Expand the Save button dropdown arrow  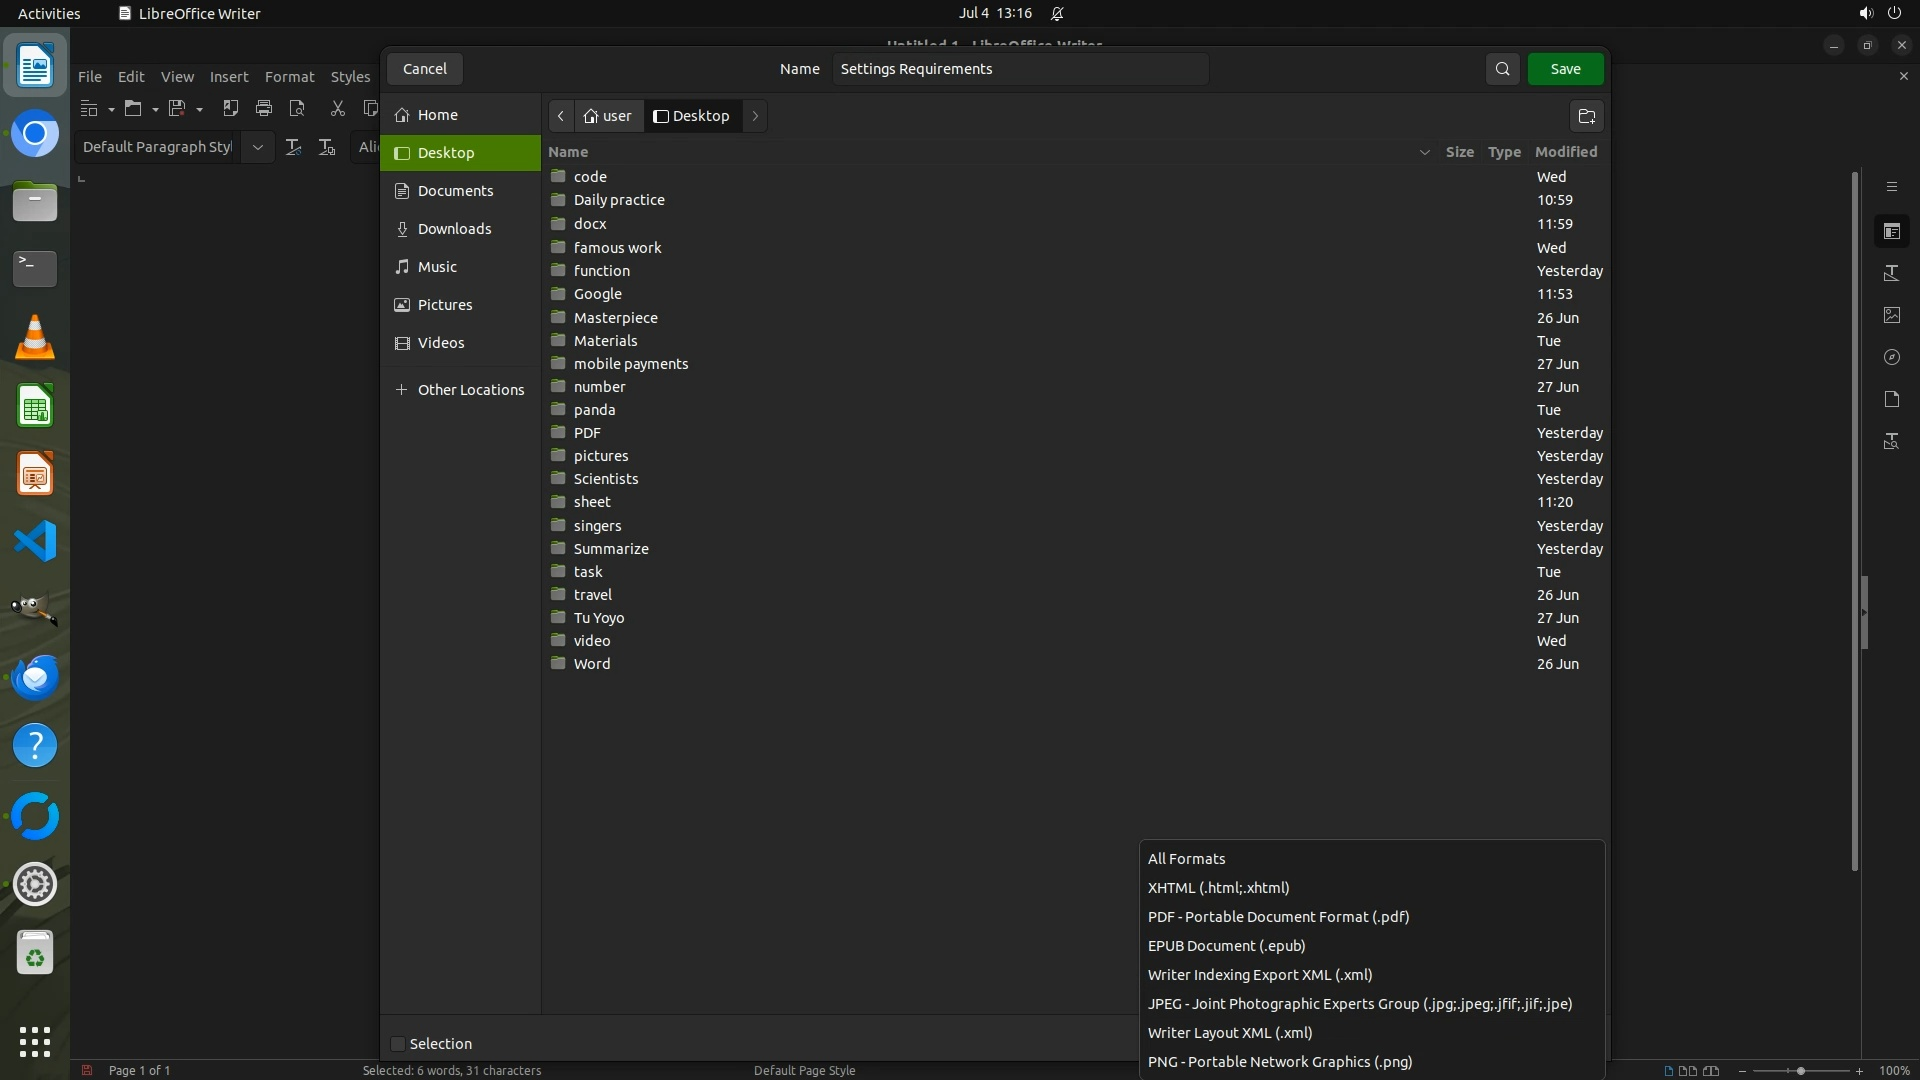[200, 109]
